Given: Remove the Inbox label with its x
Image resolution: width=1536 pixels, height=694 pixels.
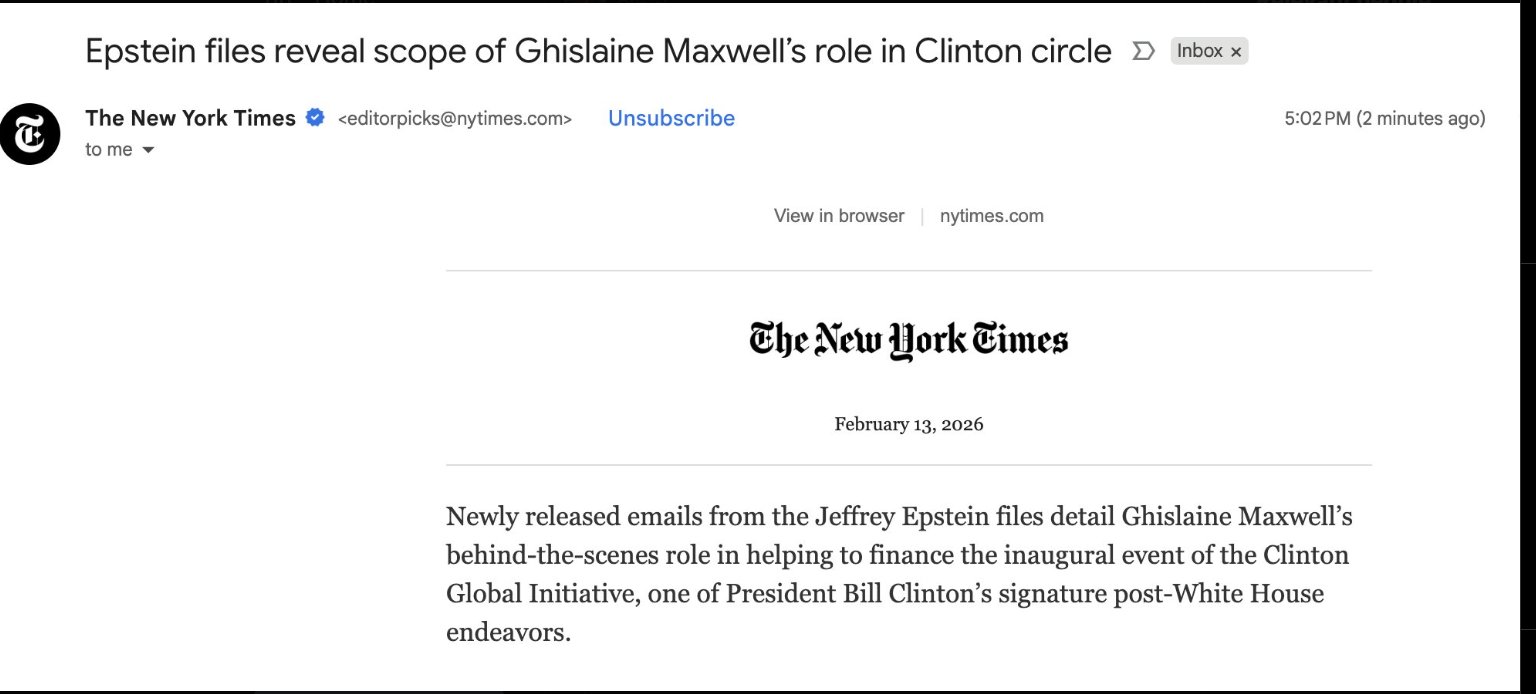Looking at the screenshot, I should tap(1236, 52).
